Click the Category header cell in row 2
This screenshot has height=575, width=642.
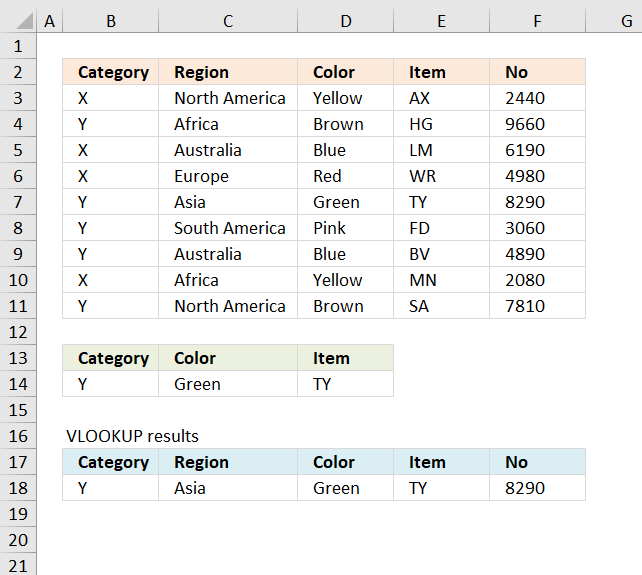[x=111, y=72]
